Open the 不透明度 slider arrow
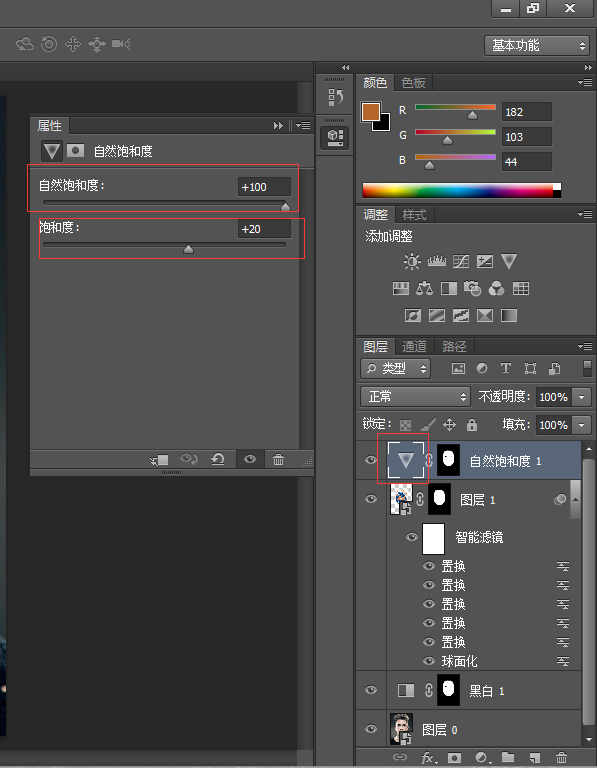The image size is (597, 768). pos(581,397)
